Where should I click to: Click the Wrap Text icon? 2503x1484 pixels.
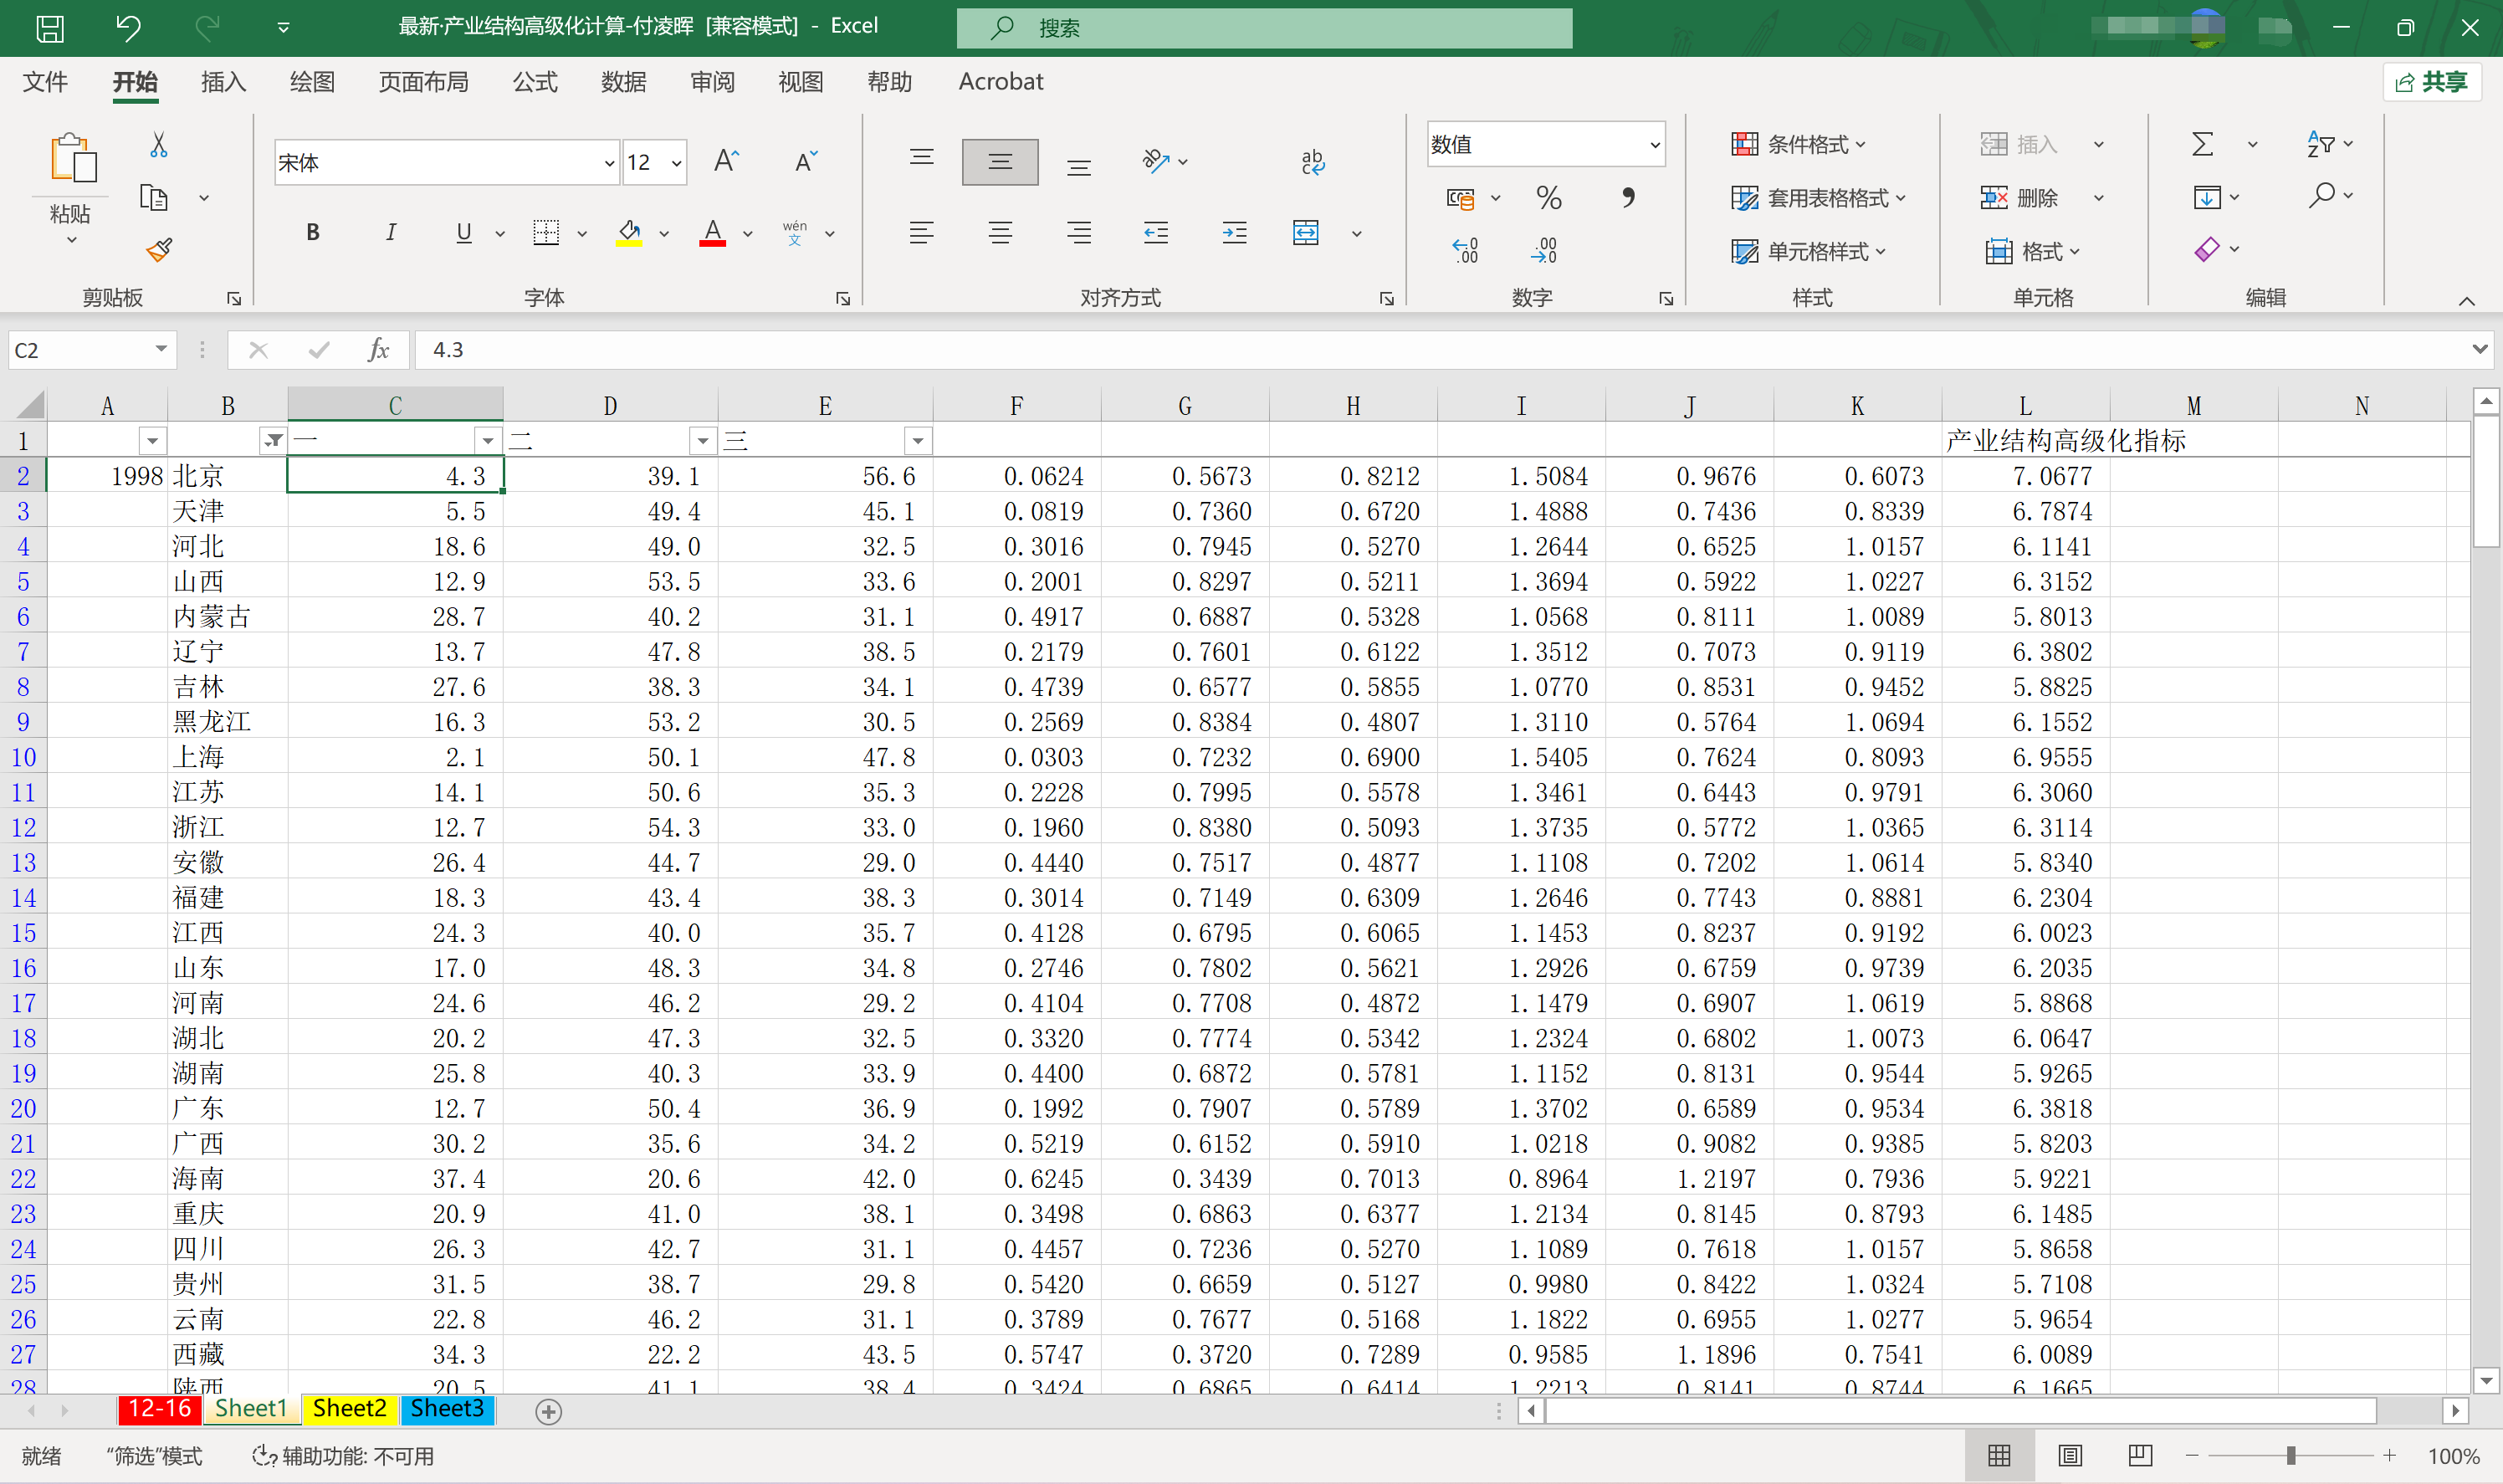click(x=1312, y=162)
